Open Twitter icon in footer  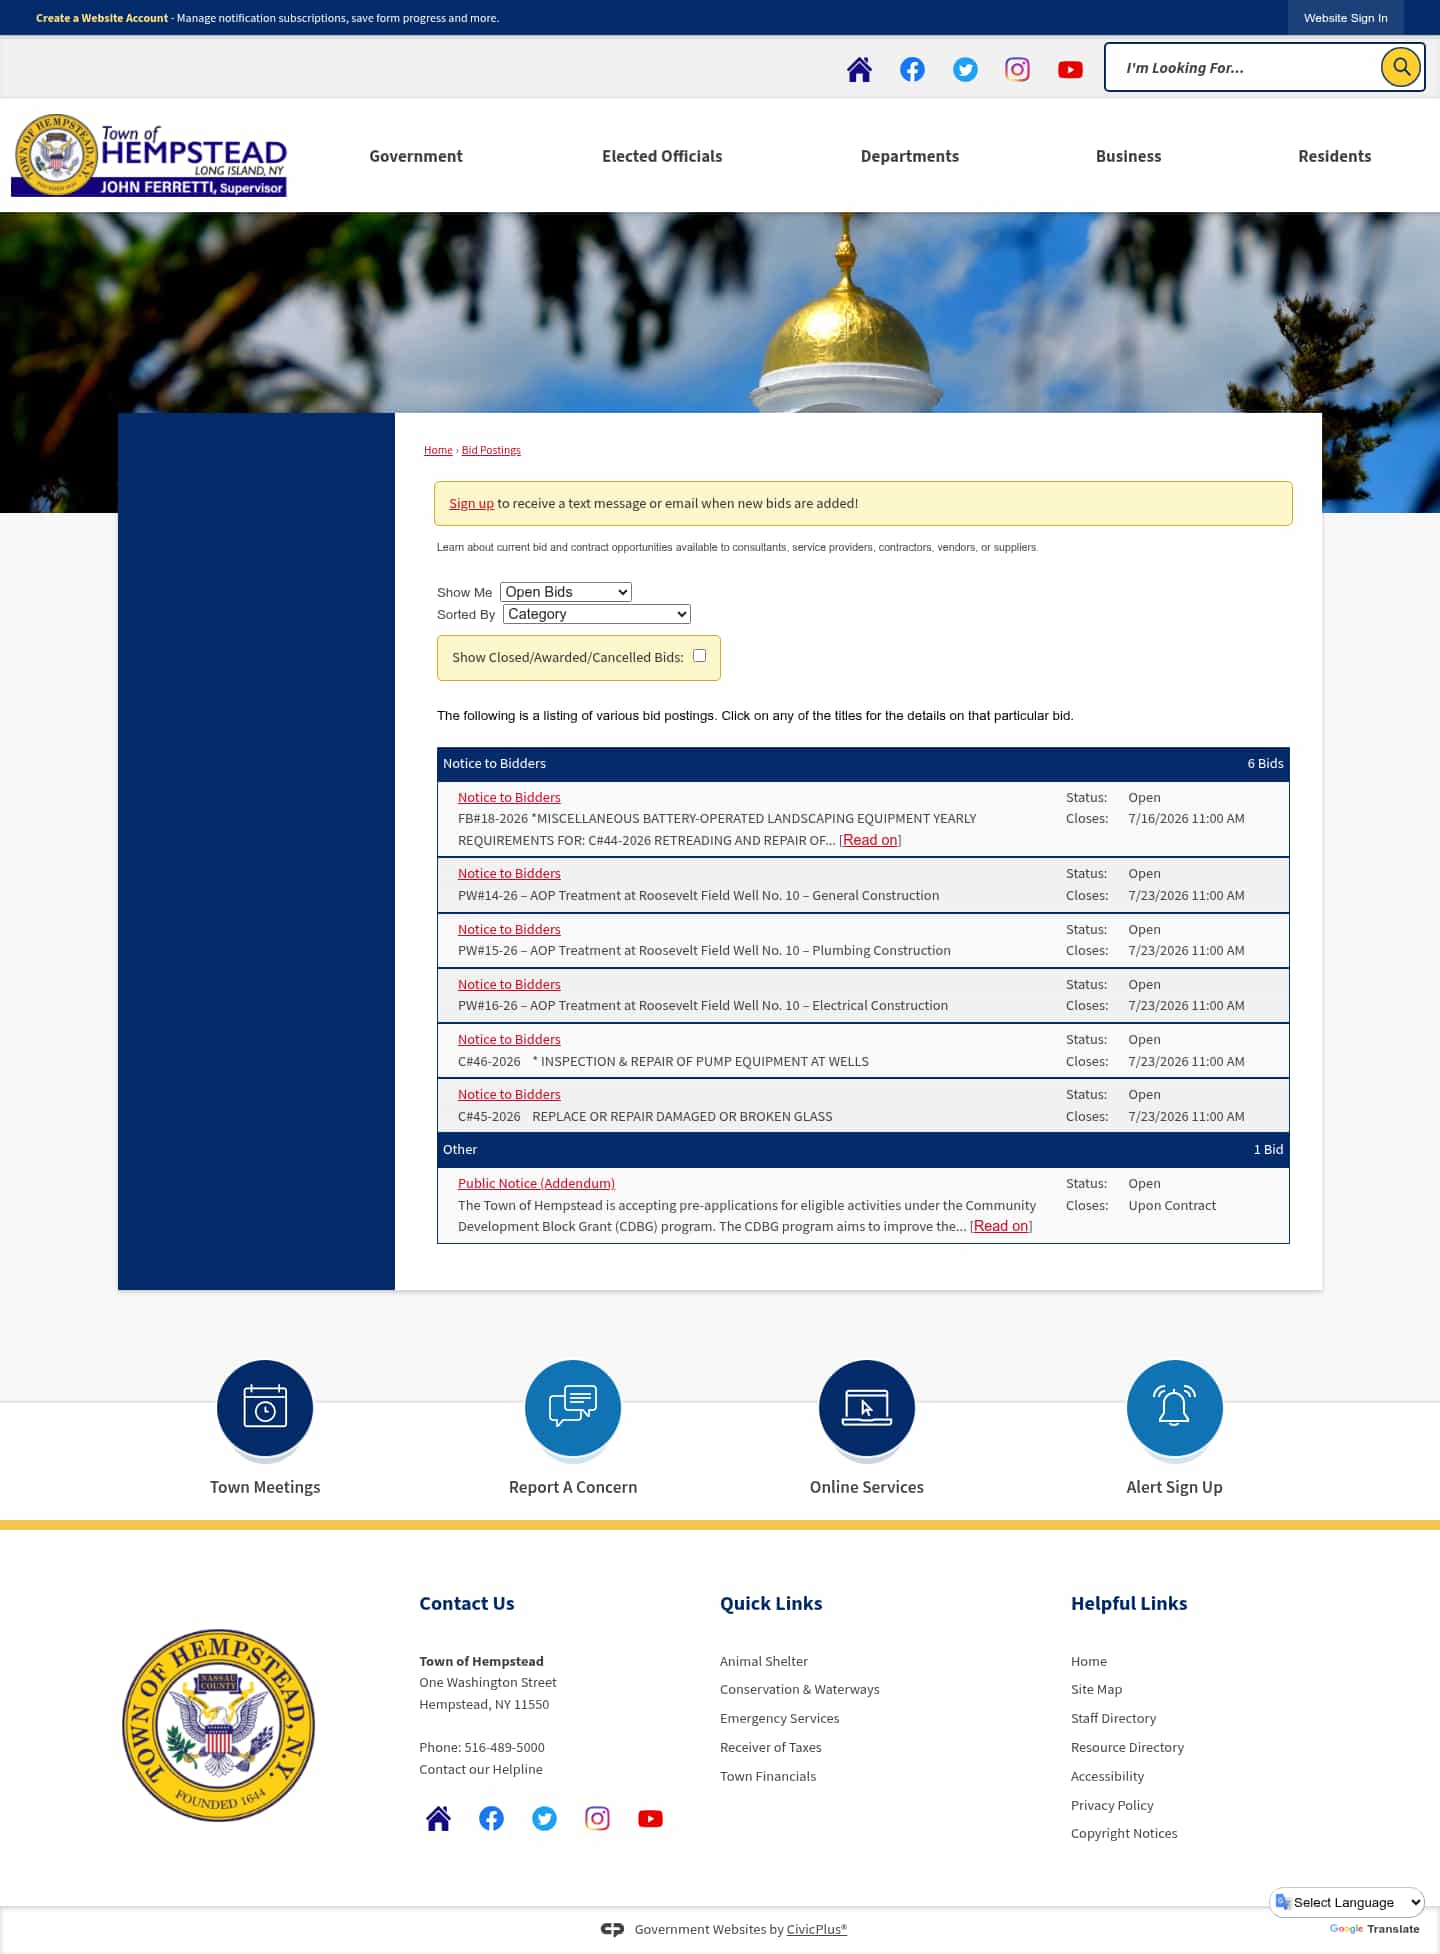[x=544, y=1818]
